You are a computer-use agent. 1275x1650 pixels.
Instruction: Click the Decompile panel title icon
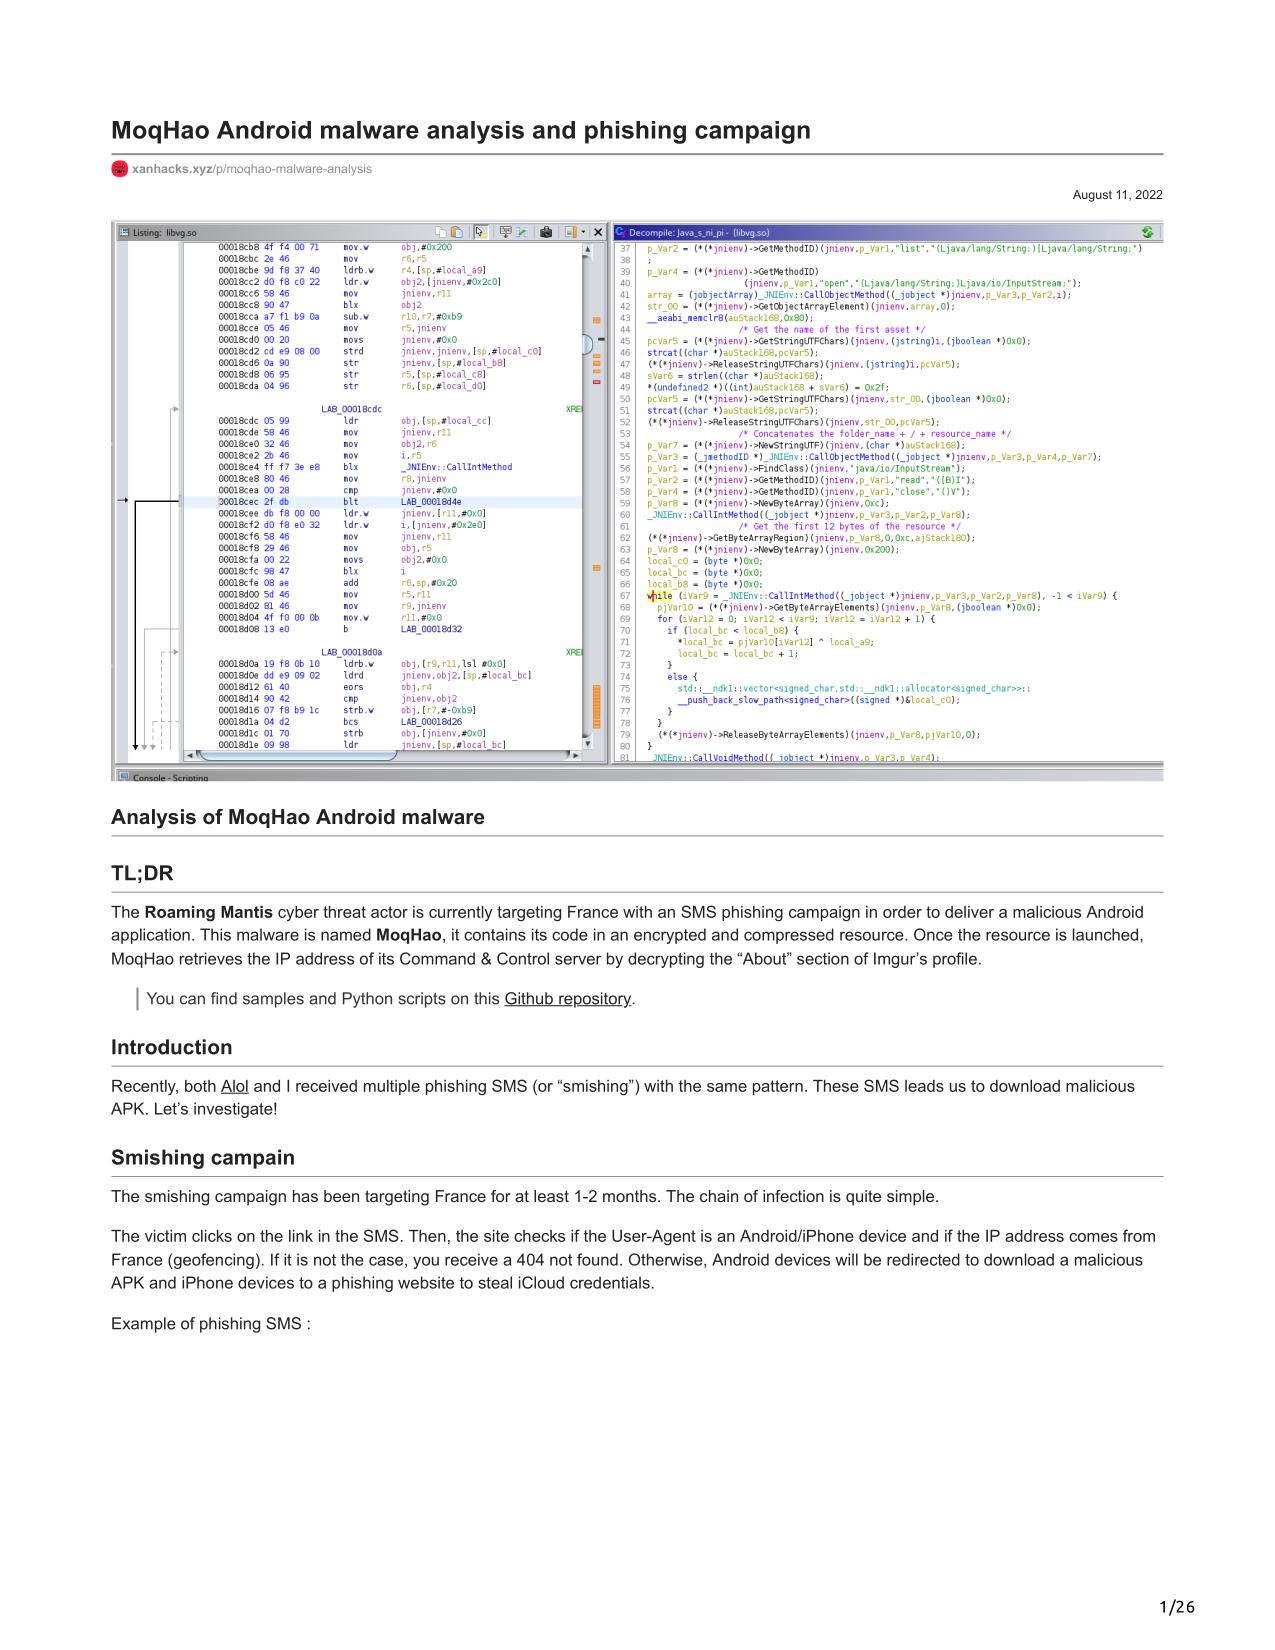[621, 232]
